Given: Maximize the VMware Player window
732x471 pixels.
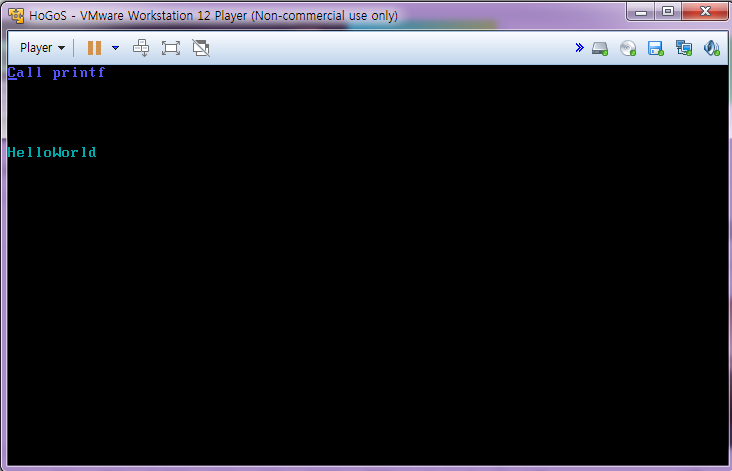Looking at the screenshot, I should point(668,12).
